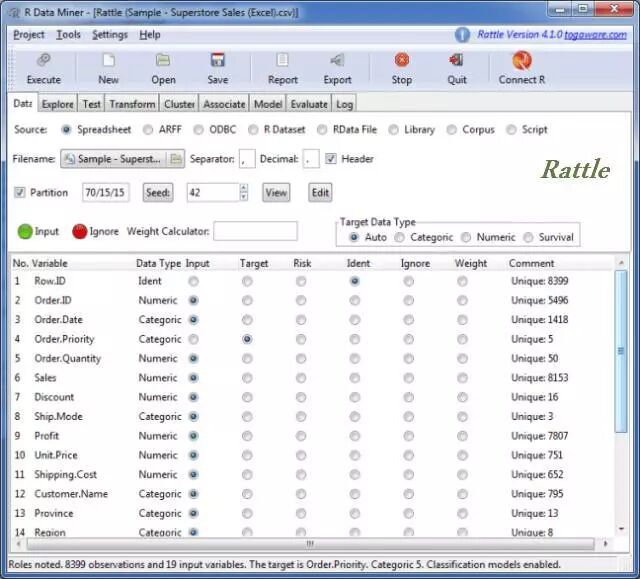Viewport: 640px width, 579px height.
Task: Click the seed value field showing 42
Action: tap(213, 193)
